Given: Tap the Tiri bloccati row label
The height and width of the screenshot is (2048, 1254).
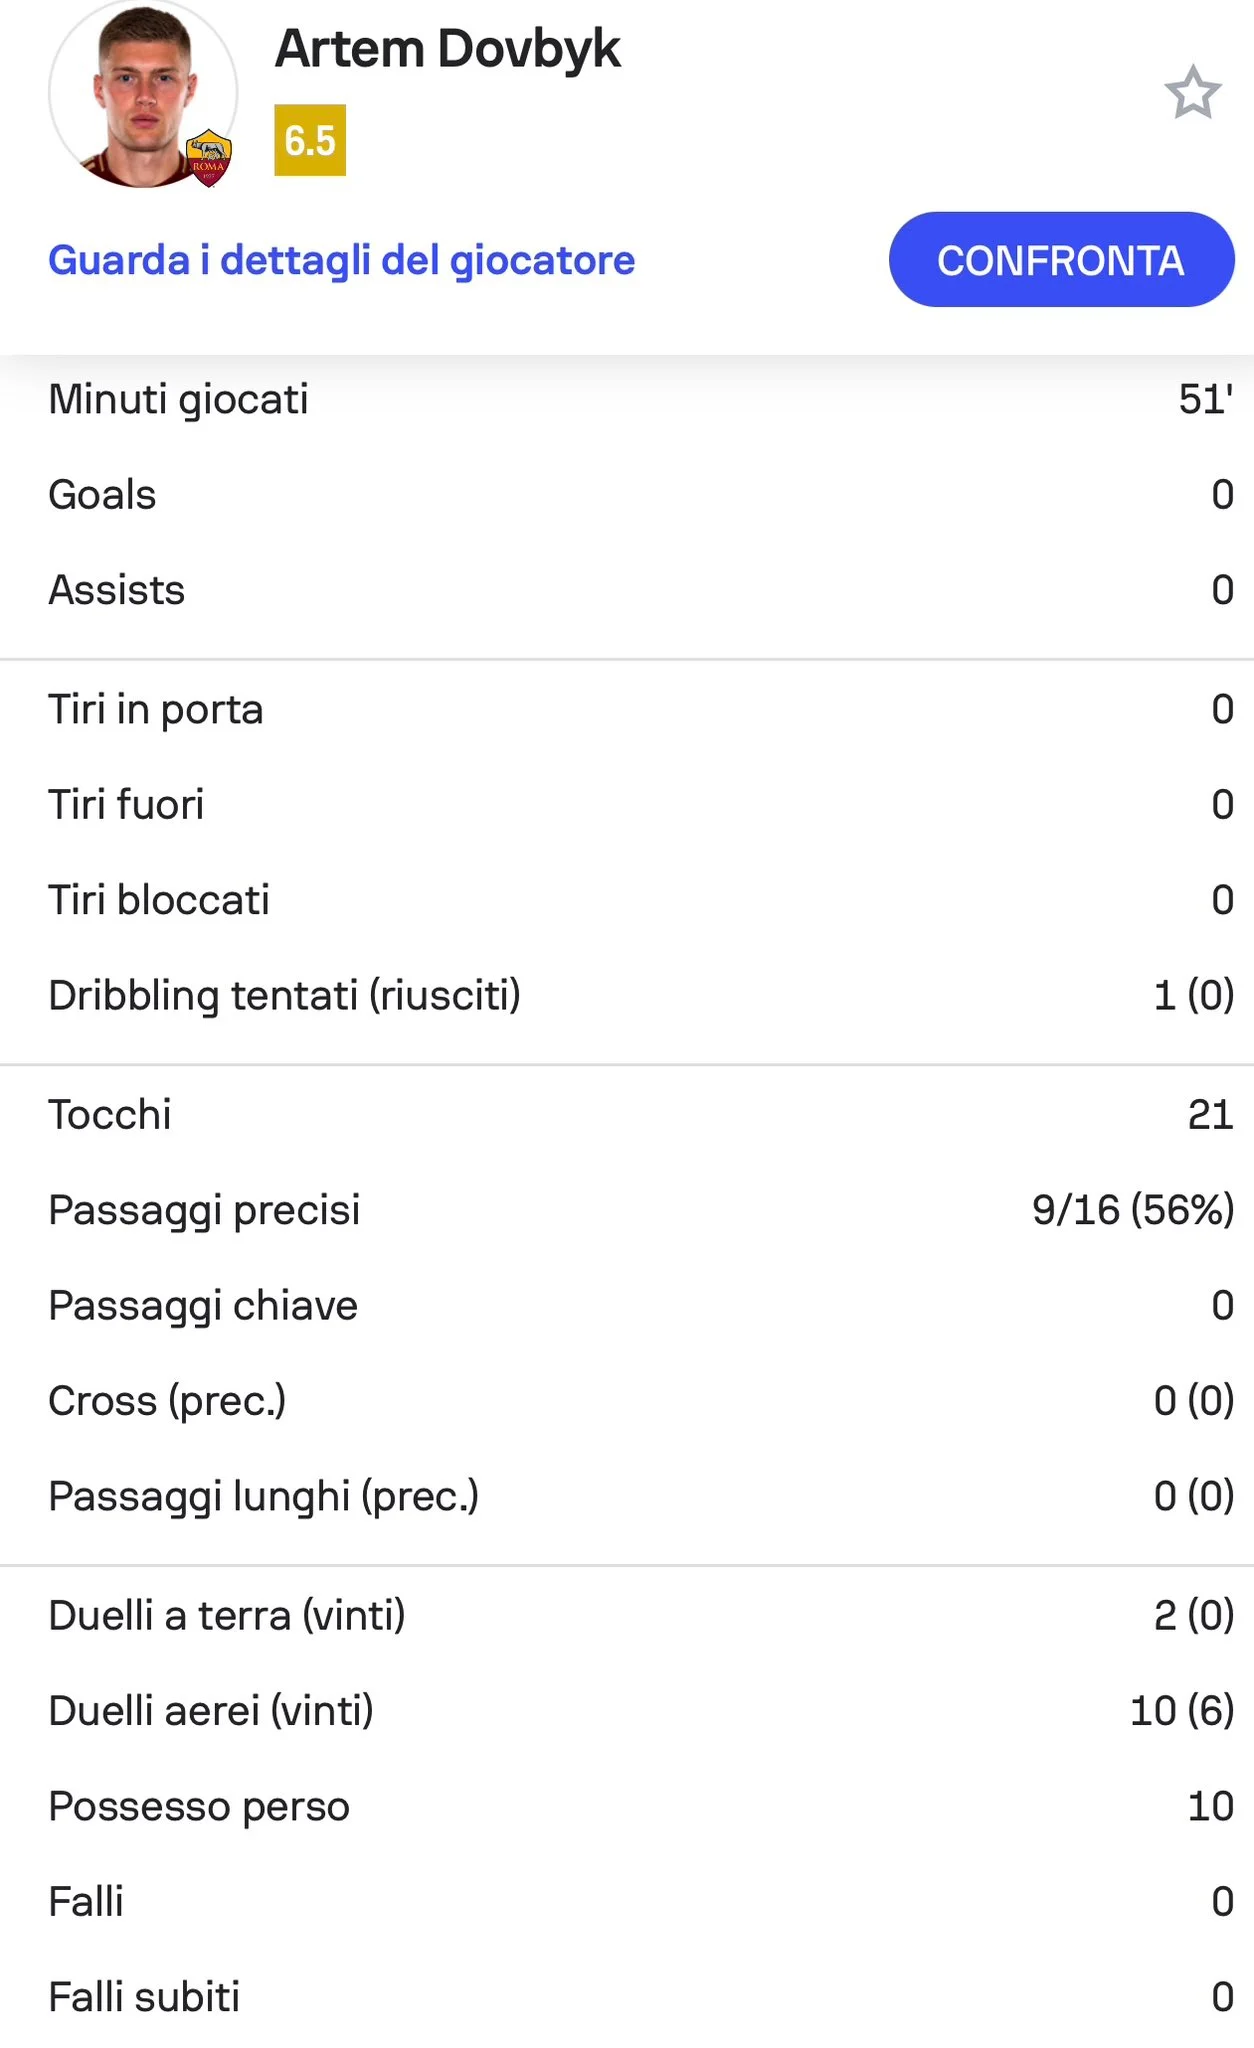Looking at the screenshot, I should tap(159, 900).
